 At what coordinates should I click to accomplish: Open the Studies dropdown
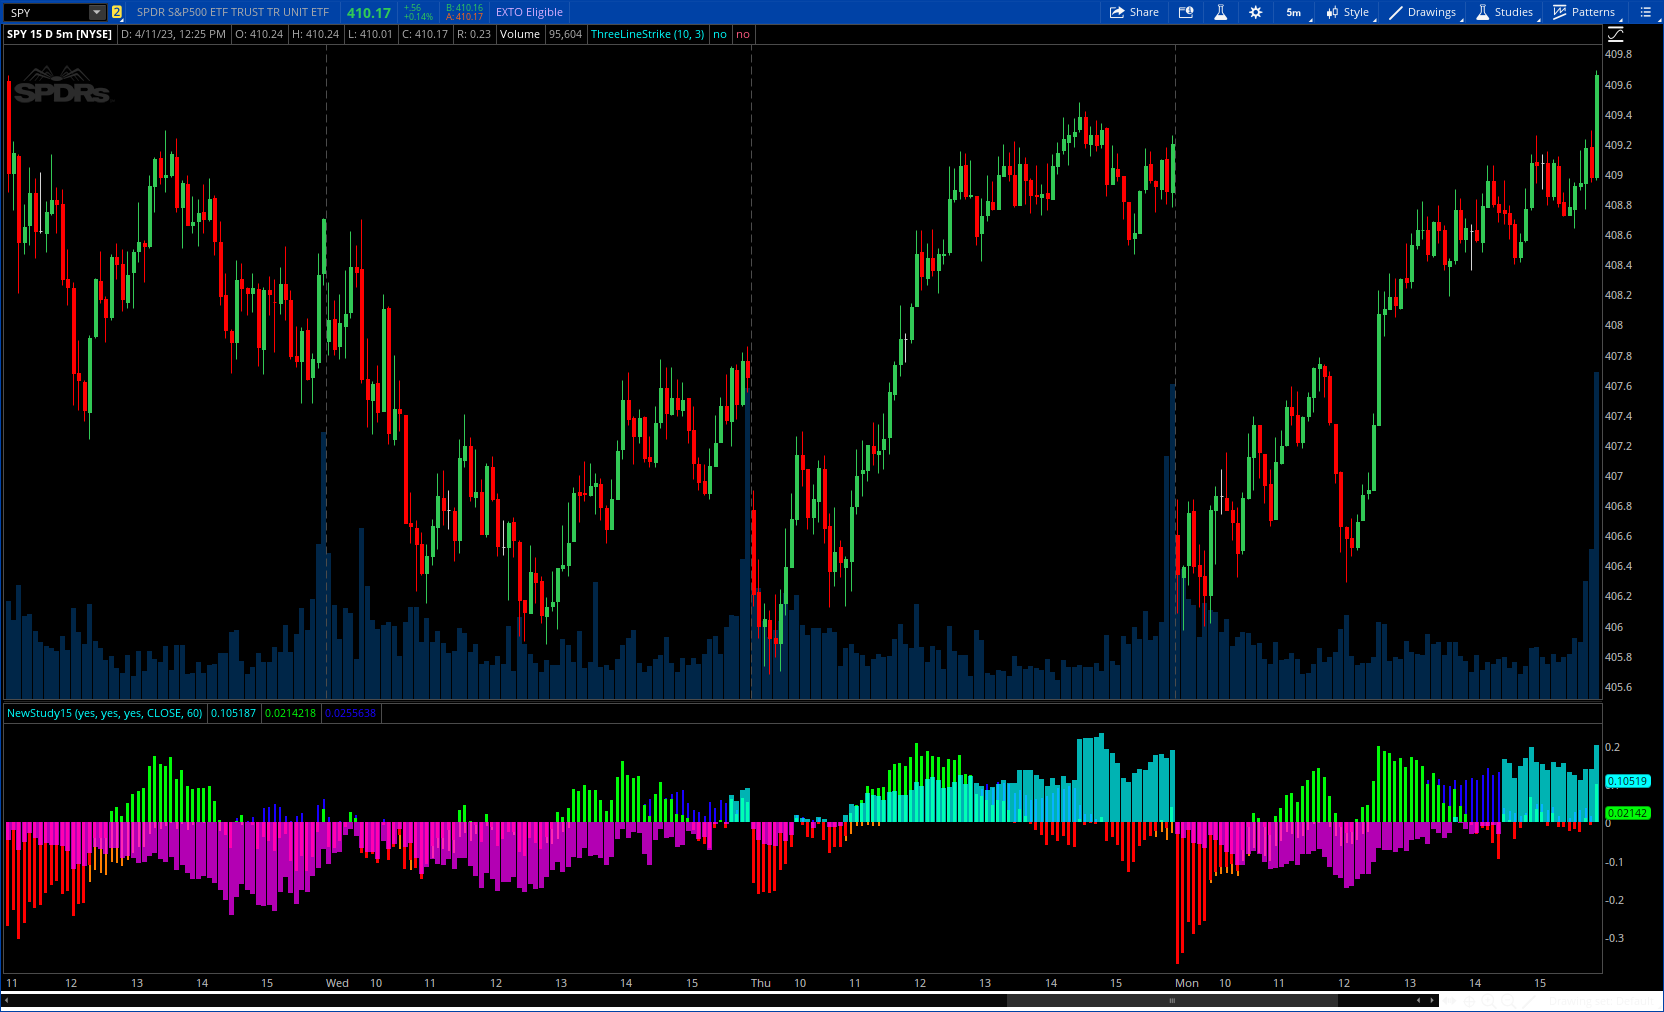click(x=1505, y=12)
